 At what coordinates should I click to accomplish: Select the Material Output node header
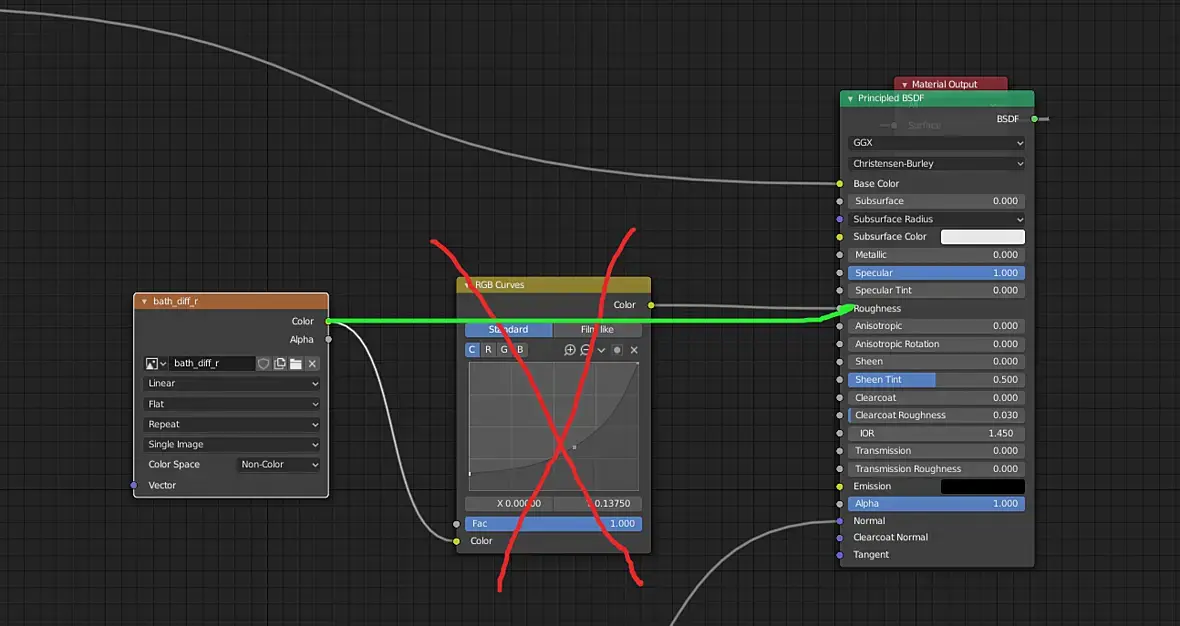(950, 84)
